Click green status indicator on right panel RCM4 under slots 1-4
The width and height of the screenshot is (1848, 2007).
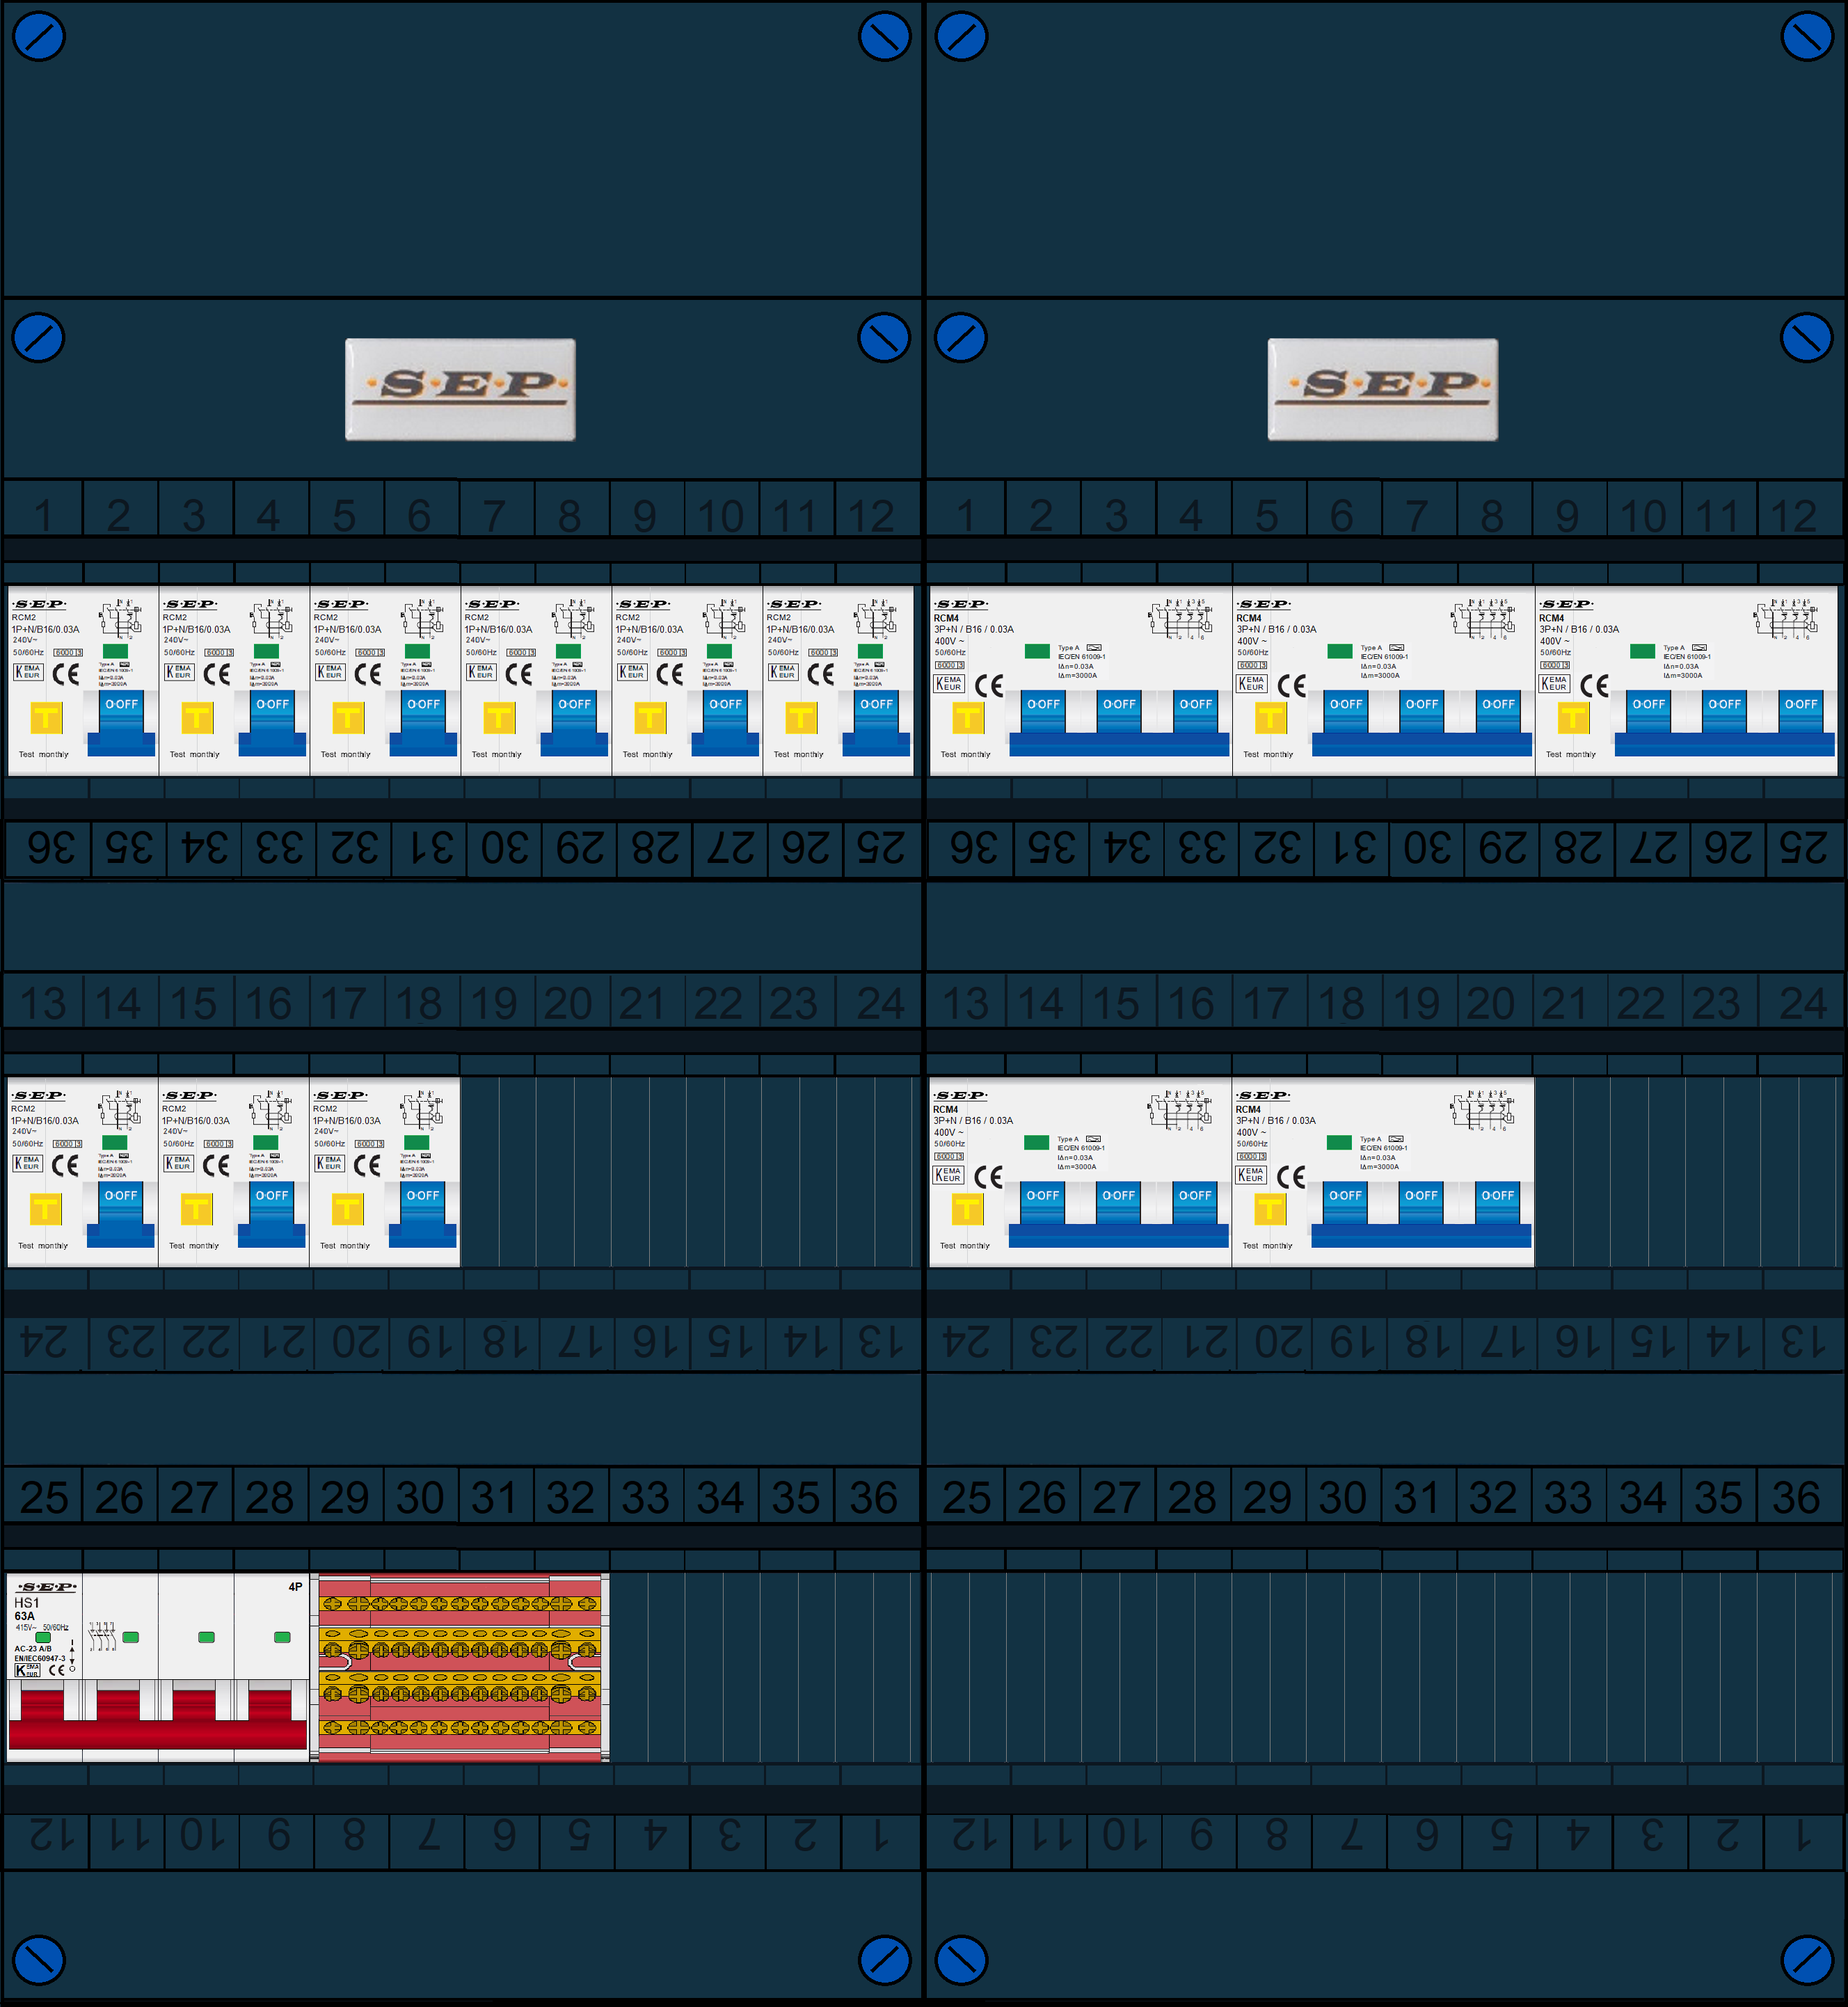(x=1037, y=651)
